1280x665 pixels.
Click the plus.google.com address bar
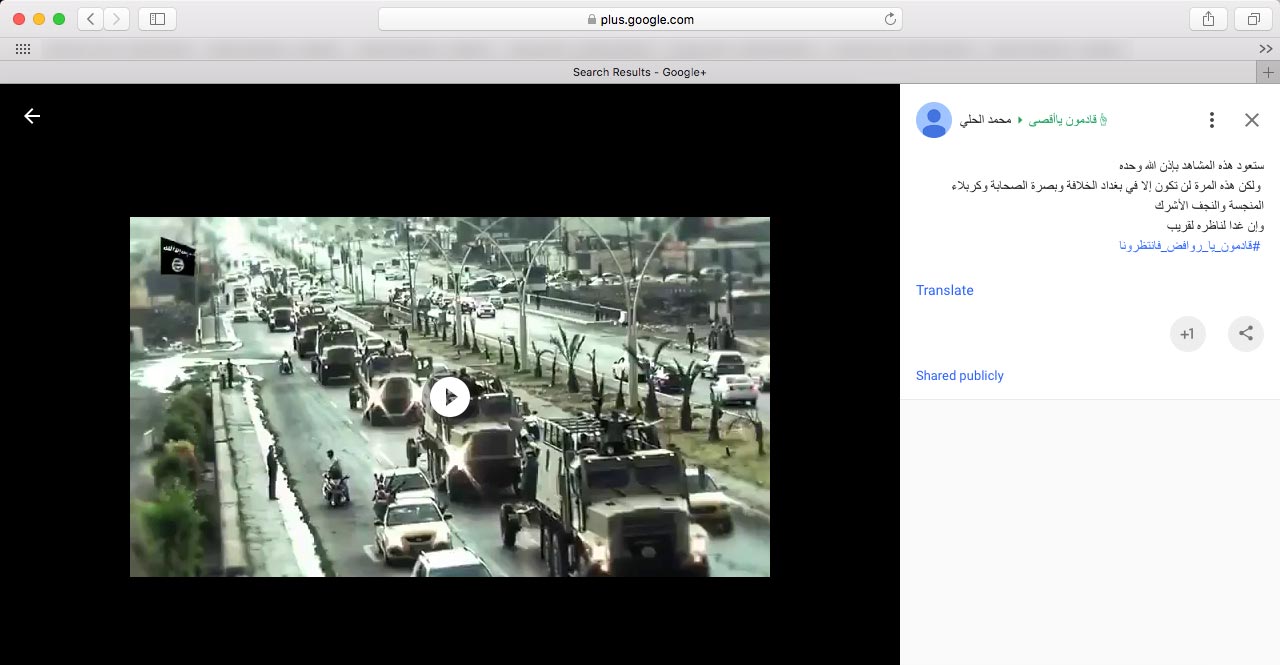640,19
